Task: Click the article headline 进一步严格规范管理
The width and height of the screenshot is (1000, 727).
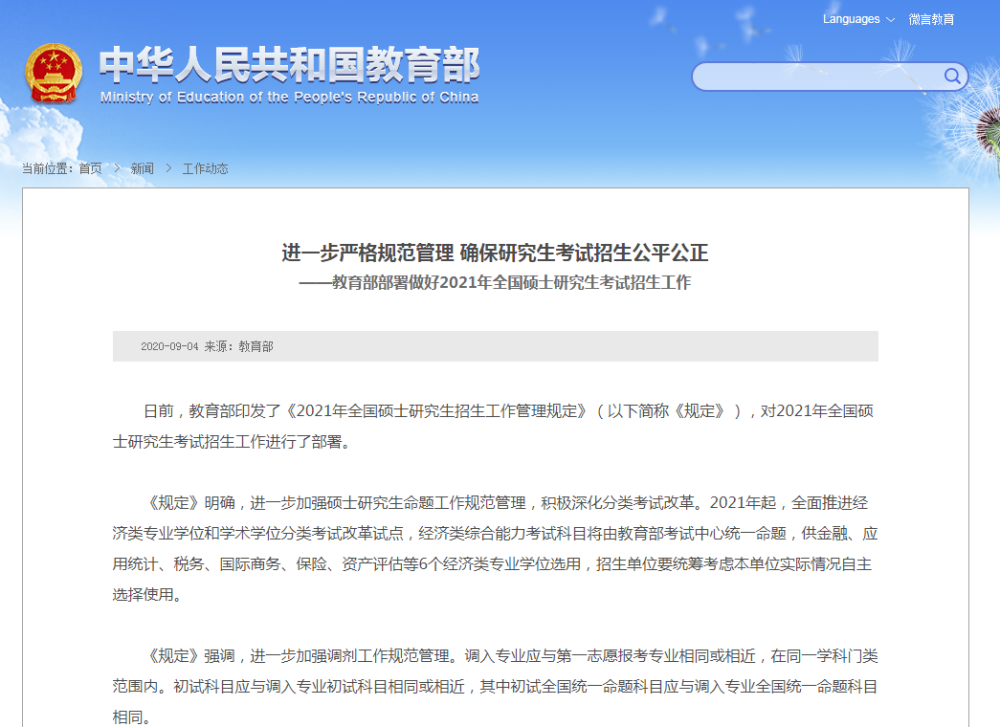Action: (495, 253)
